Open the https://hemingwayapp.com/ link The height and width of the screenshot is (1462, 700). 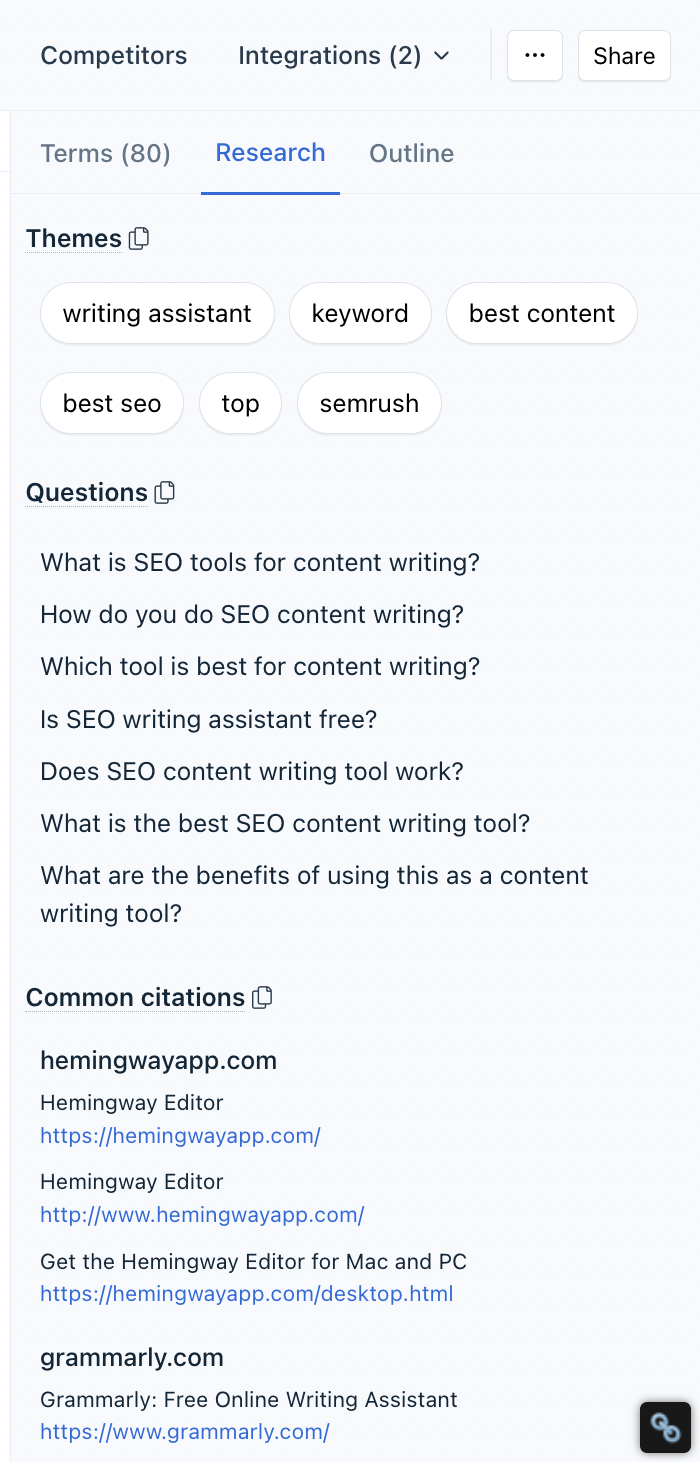point(180,1135)
